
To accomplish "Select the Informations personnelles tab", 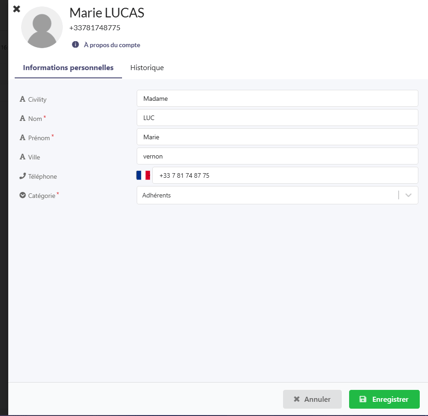I will pyautogui.click(x=68, y=68).
